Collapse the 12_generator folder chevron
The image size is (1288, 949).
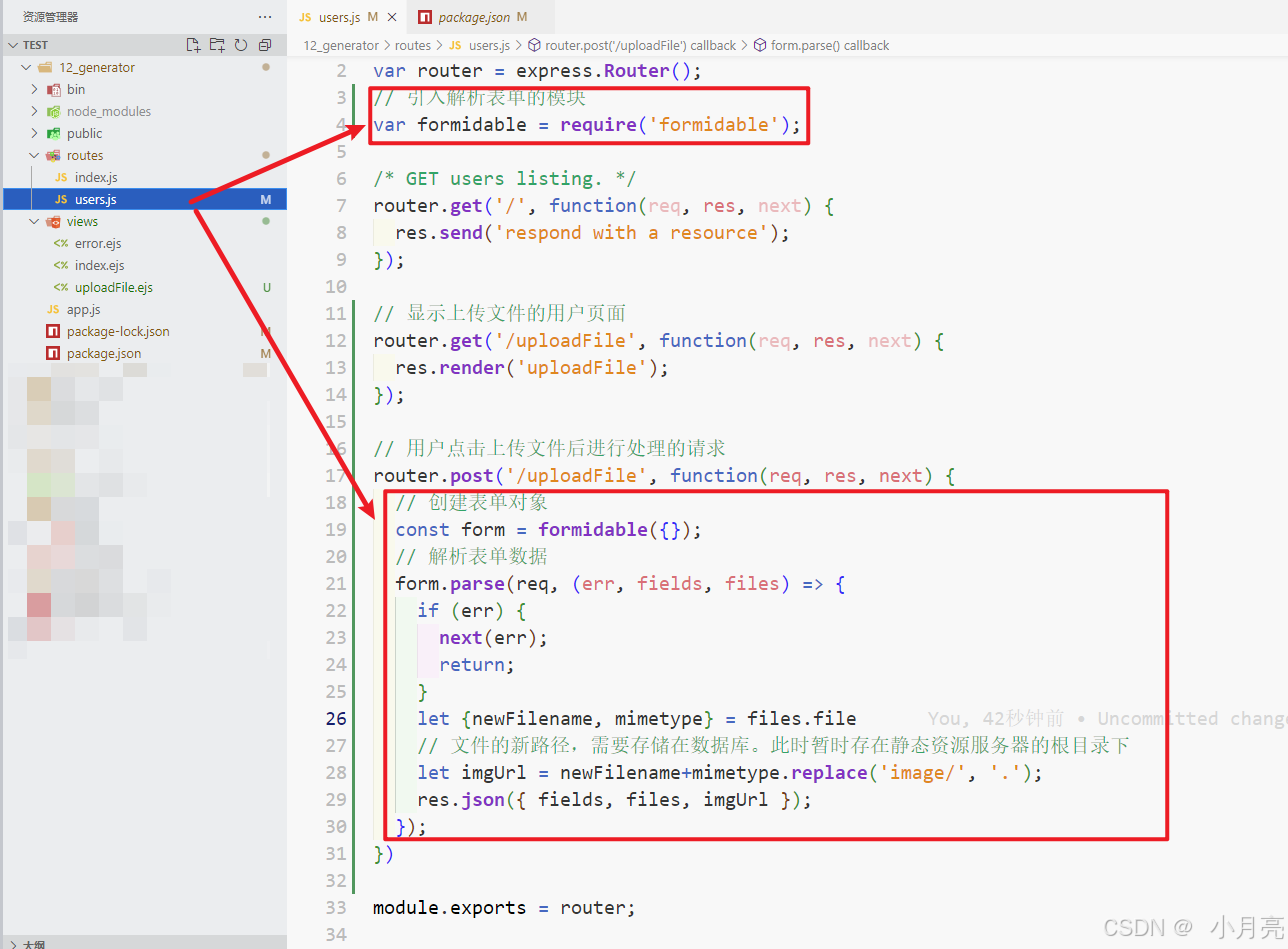(x=26, y=67)
